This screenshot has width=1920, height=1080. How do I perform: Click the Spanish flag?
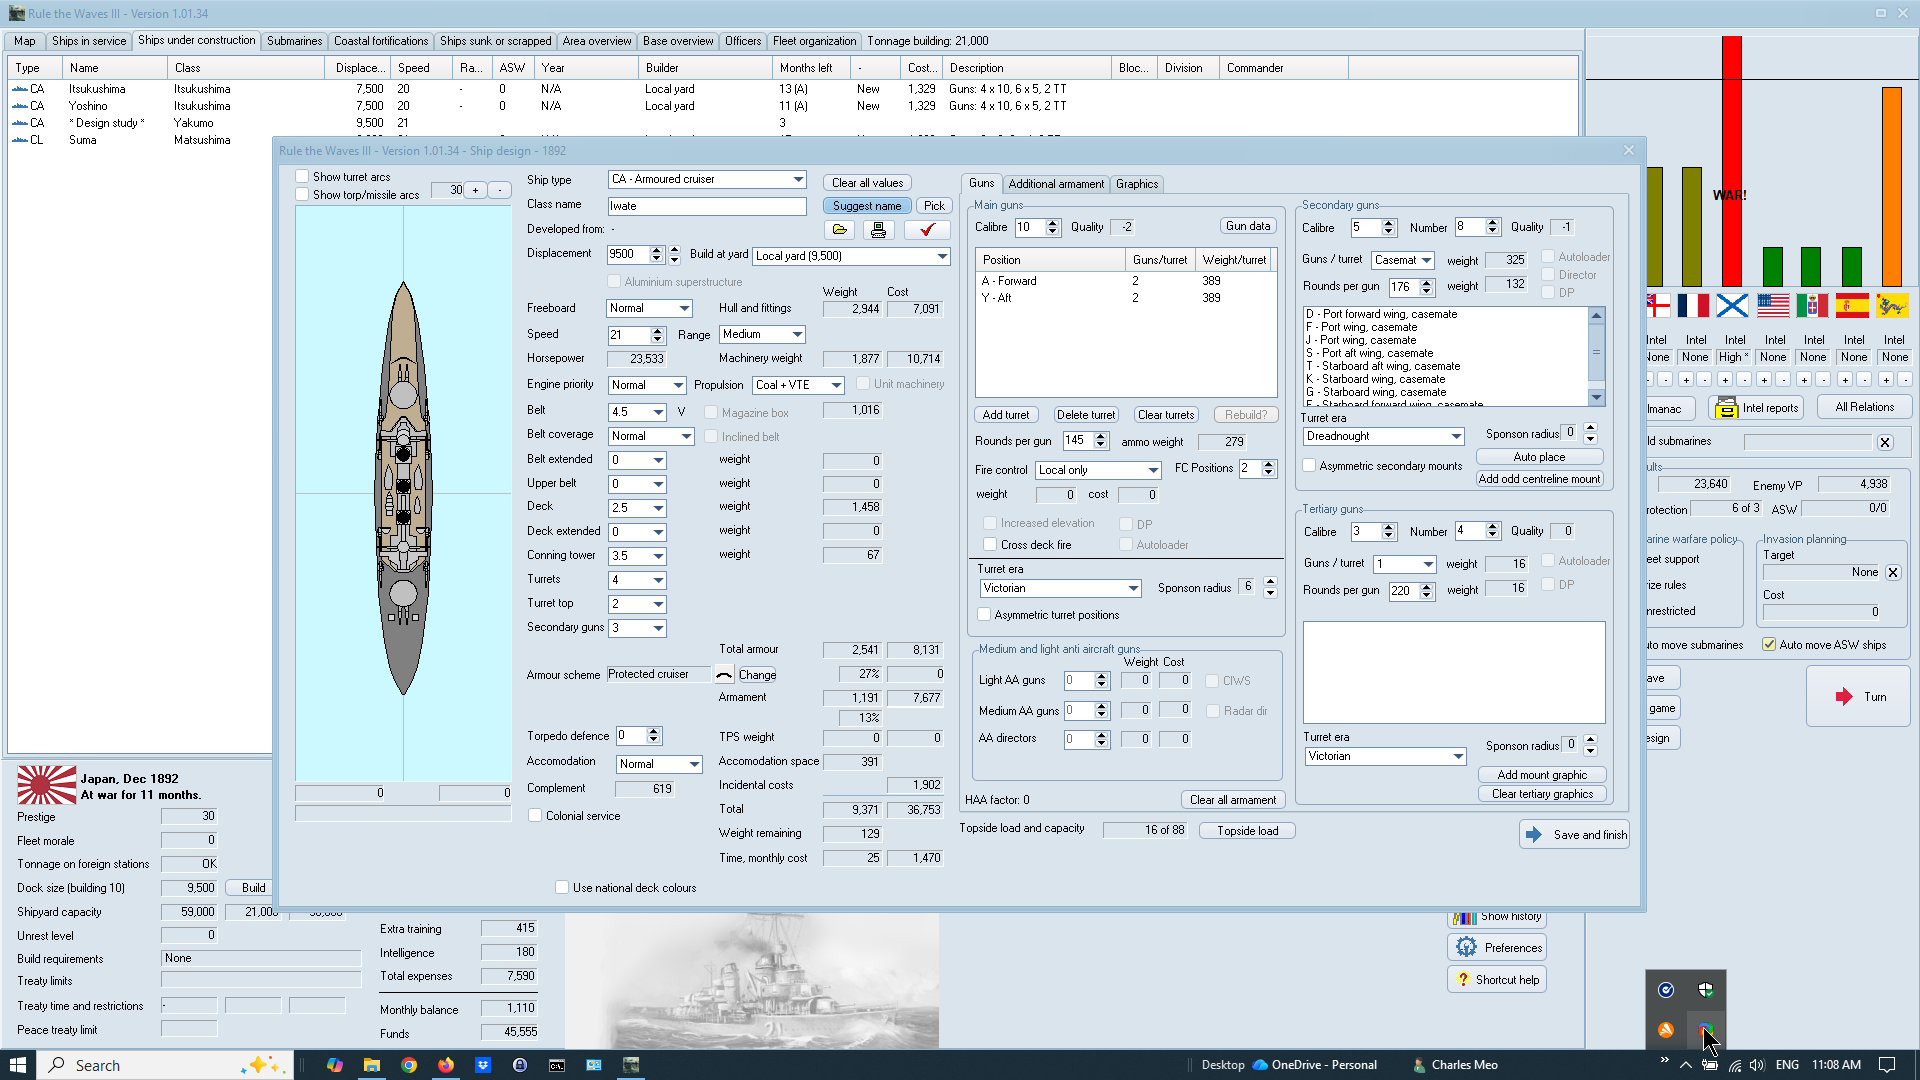point(1852,306)
